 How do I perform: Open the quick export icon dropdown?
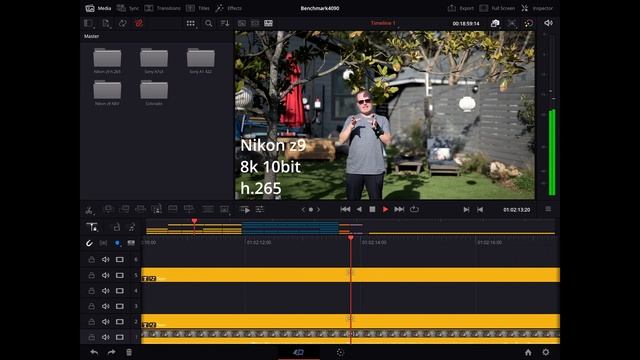tap(495, 23)
